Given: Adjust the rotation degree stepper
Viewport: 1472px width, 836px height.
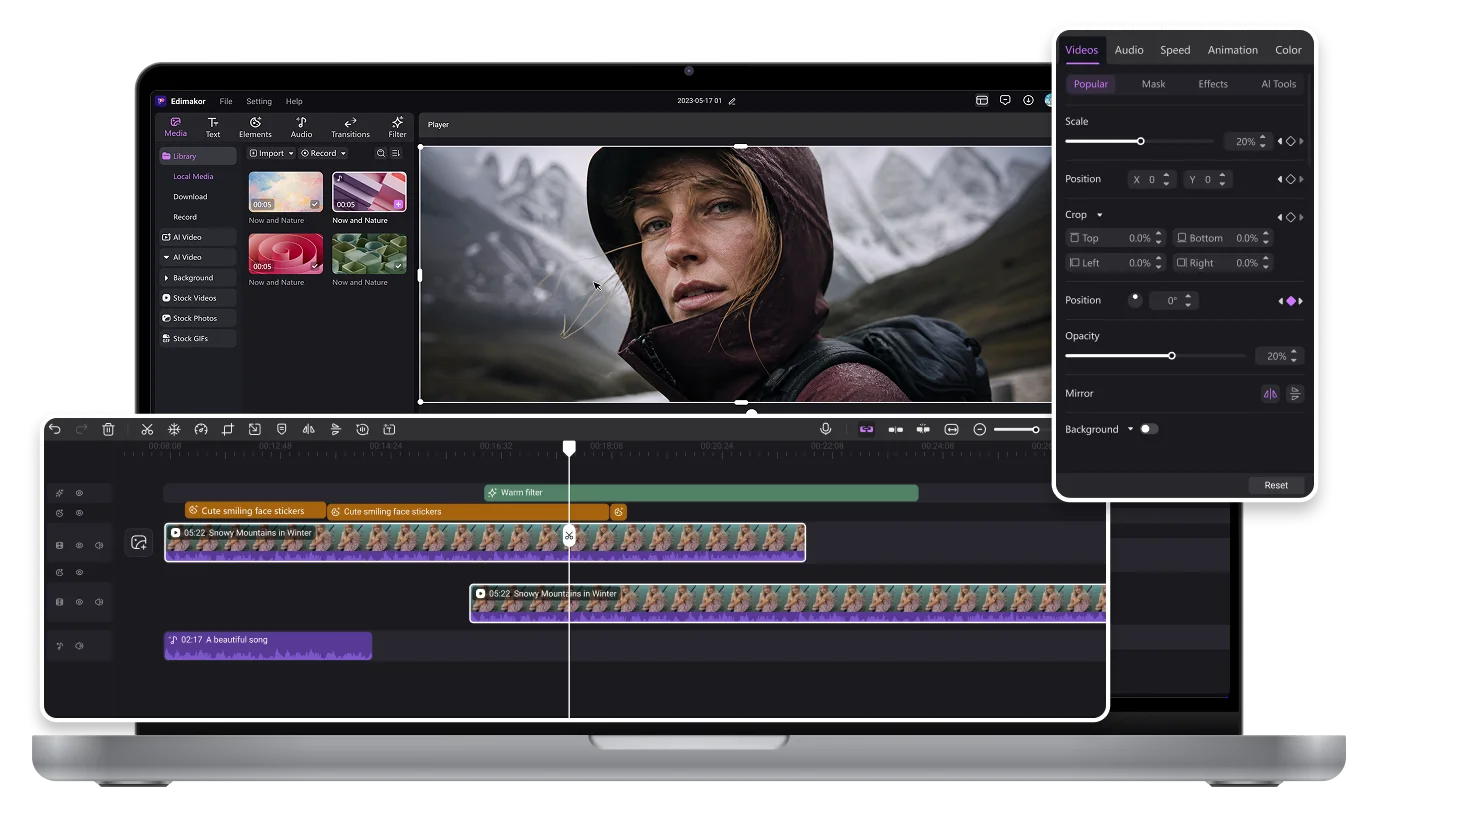Looking at the screenshot, I should pyautogui.click(x=1188, y=301).
